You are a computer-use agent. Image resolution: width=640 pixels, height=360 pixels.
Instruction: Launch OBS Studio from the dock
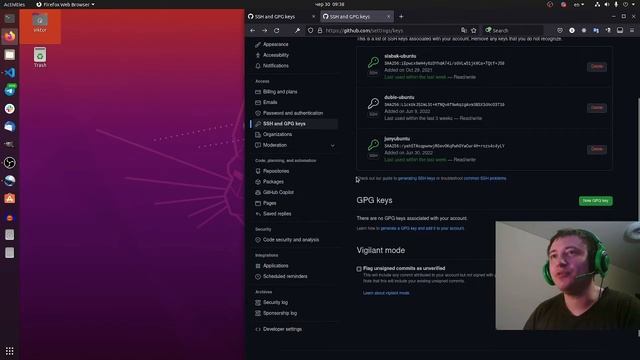coord(9,162)
